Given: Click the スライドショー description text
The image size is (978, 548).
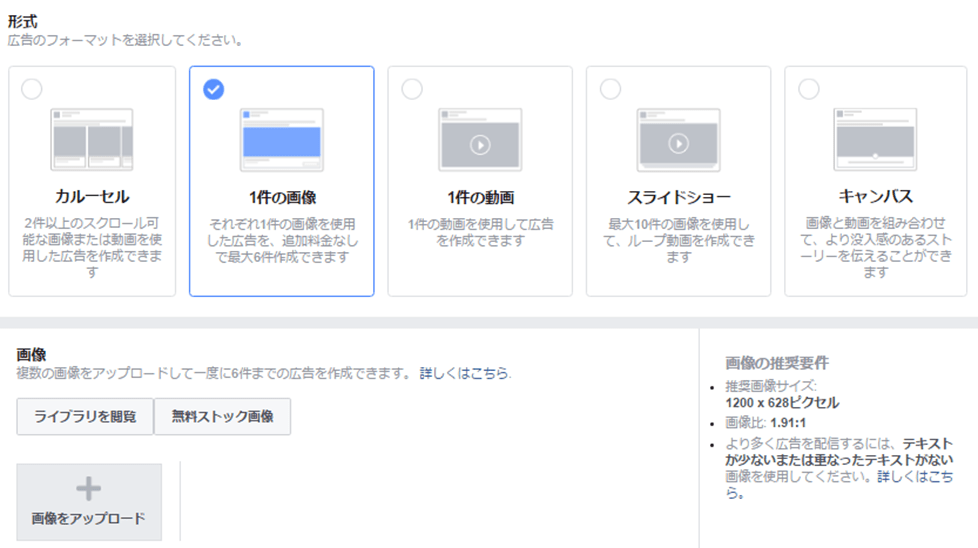Looking at the screenshot, I should coord(678,241).
